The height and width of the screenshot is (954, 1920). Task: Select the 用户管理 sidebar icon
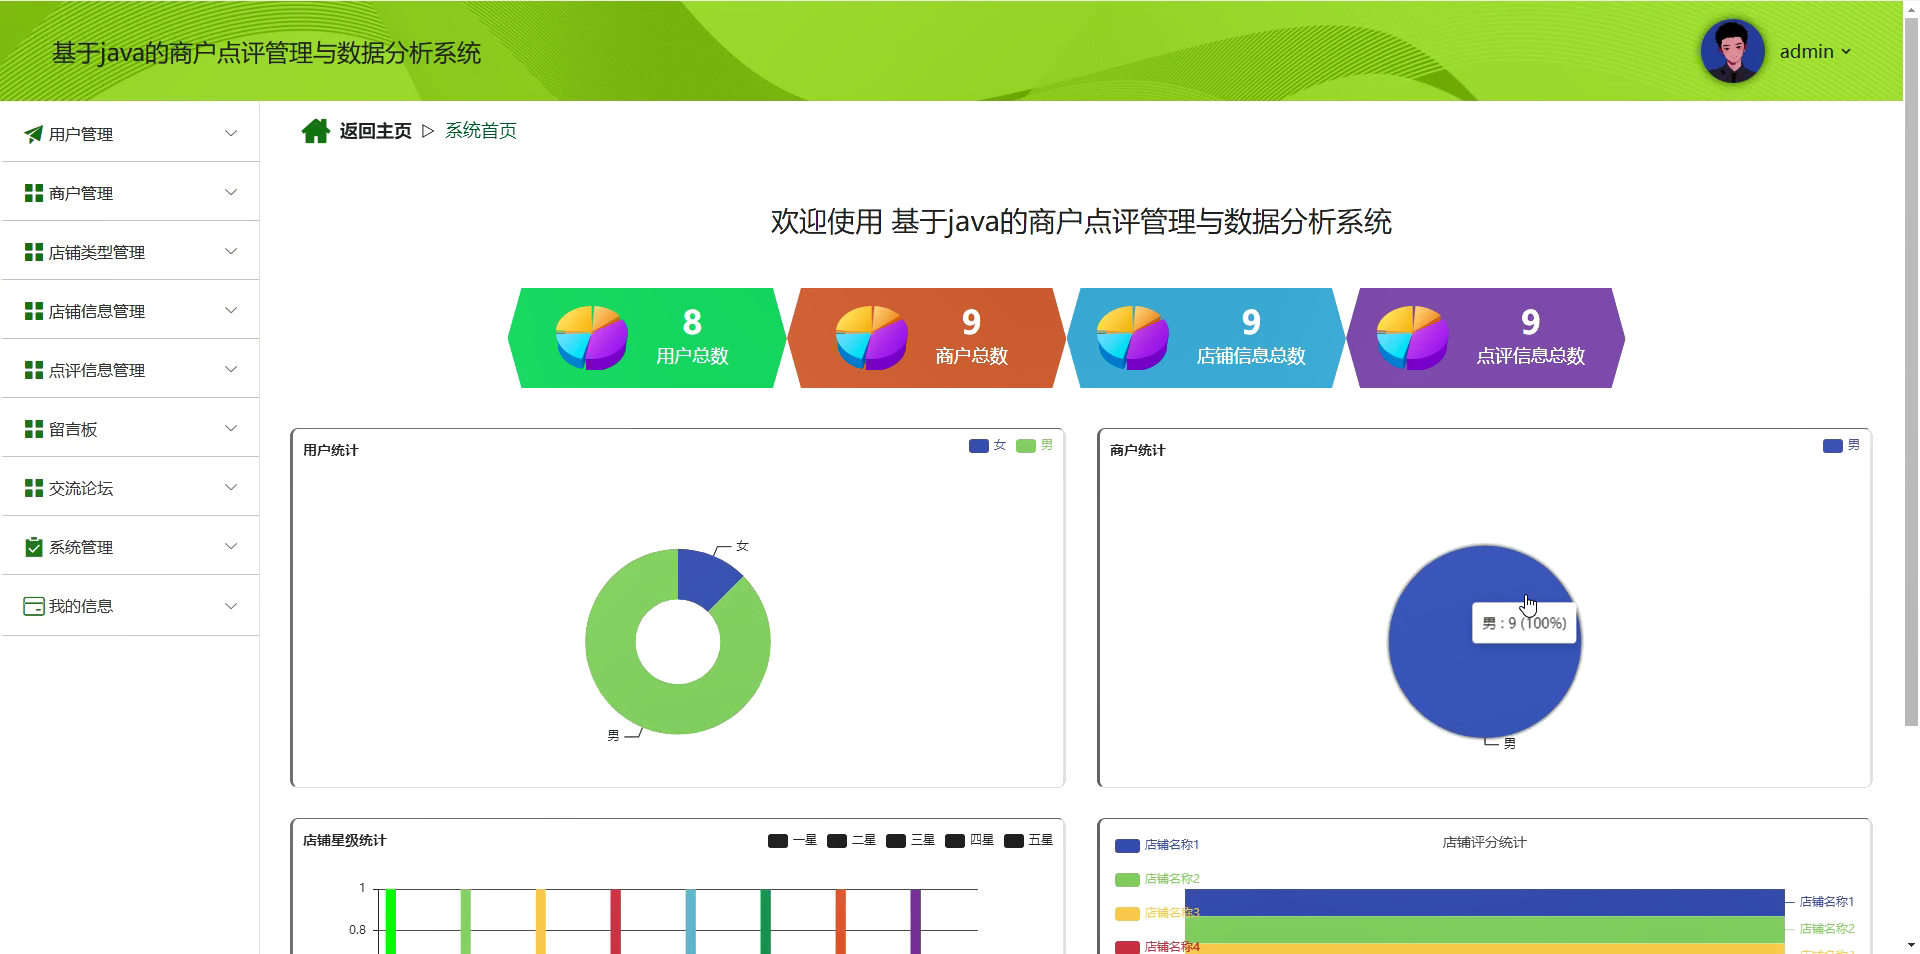click(x=31, y=133)
